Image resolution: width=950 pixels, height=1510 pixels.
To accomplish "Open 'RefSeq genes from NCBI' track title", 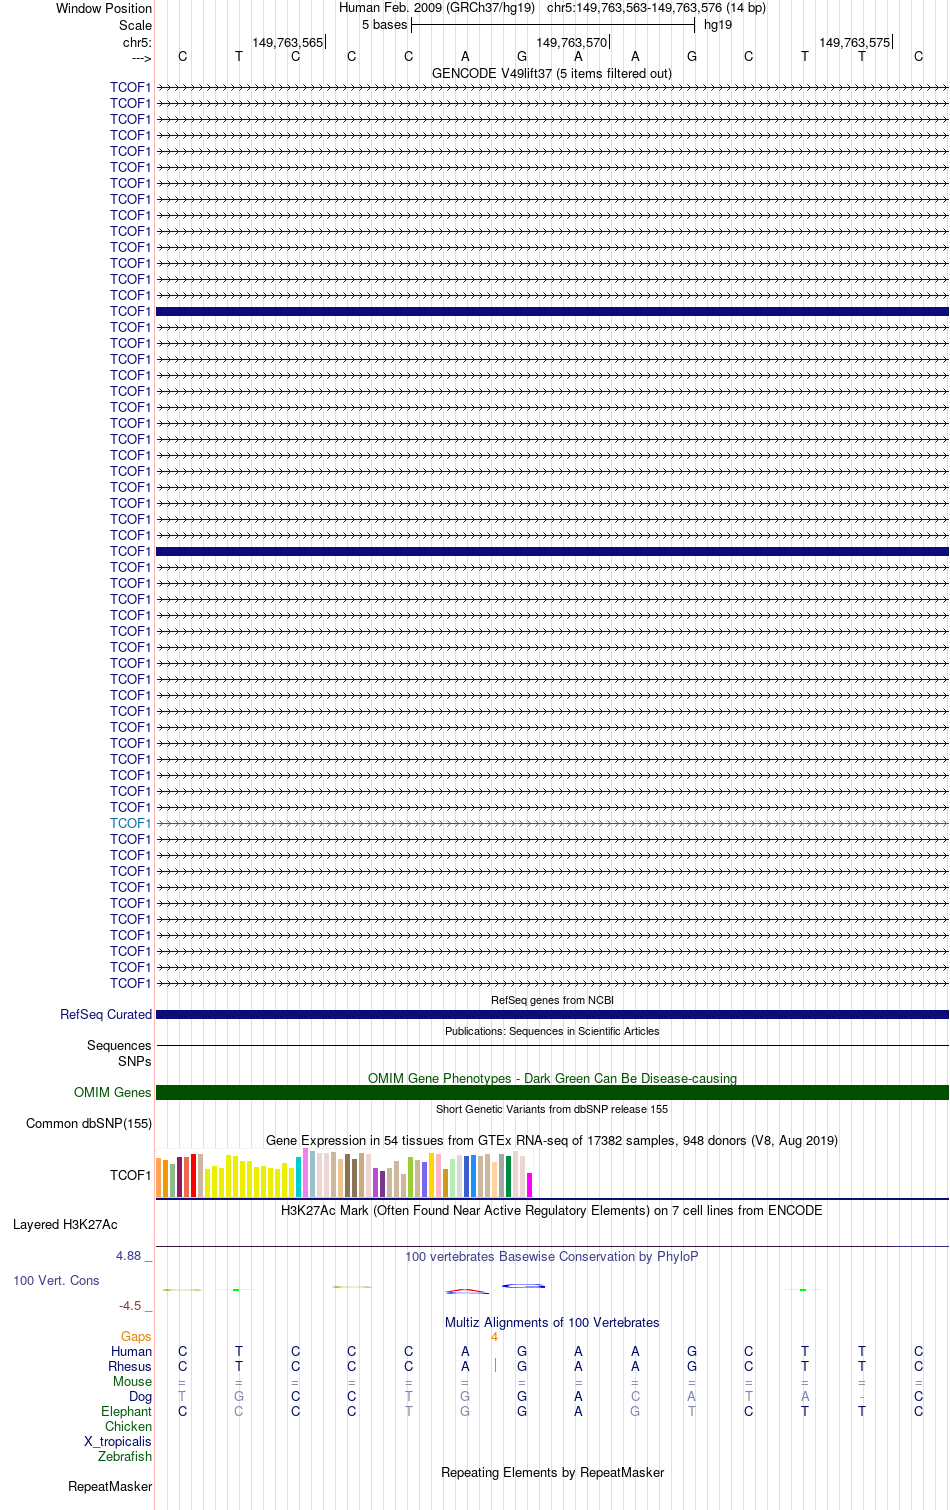I will 552,1000.
